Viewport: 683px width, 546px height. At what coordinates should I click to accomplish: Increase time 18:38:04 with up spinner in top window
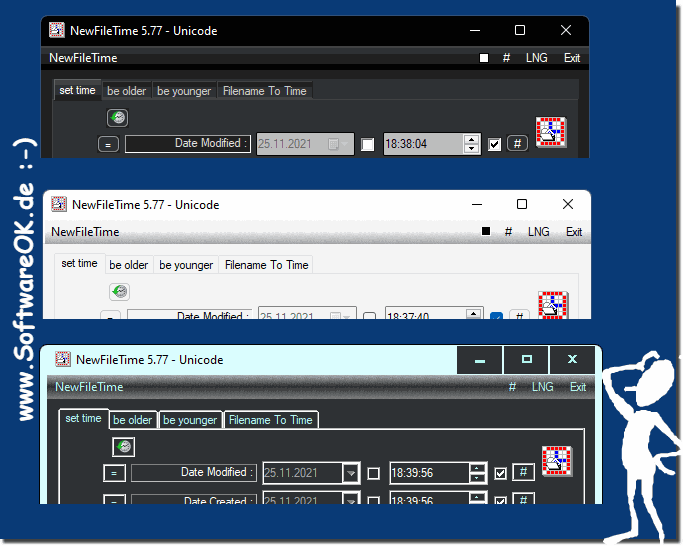[471, 139]
